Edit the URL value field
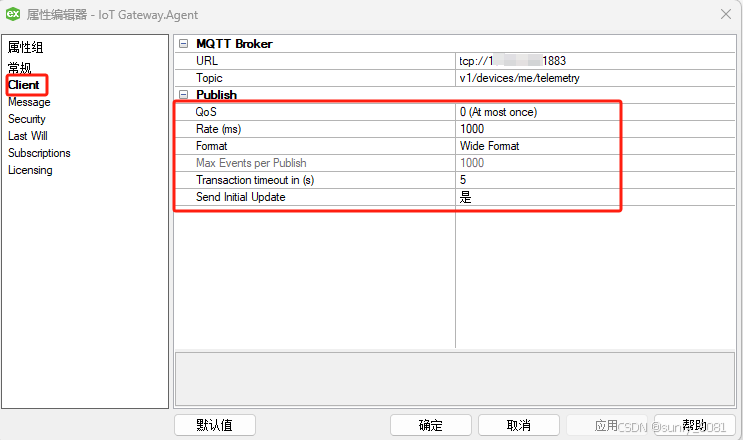This screenshot has width=743, height=440. (x=595, y=61)
